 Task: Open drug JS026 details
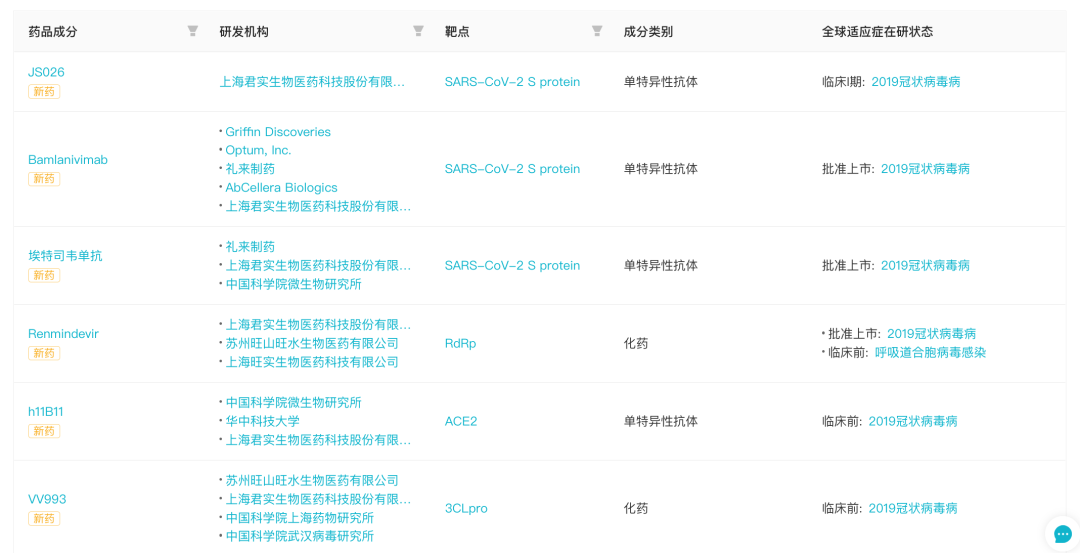tap(46, 72)
